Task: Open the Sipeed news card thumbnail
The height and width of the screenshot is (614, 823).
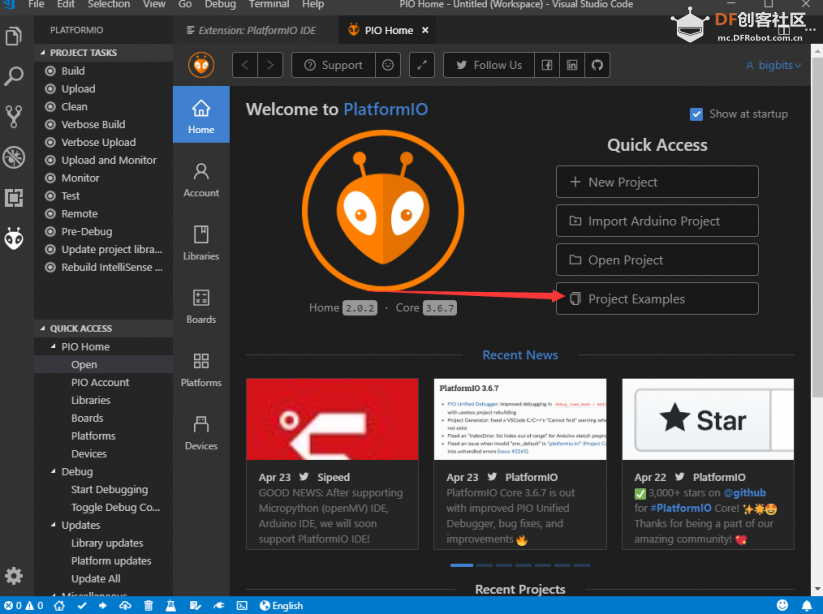Action: [332, 419]
